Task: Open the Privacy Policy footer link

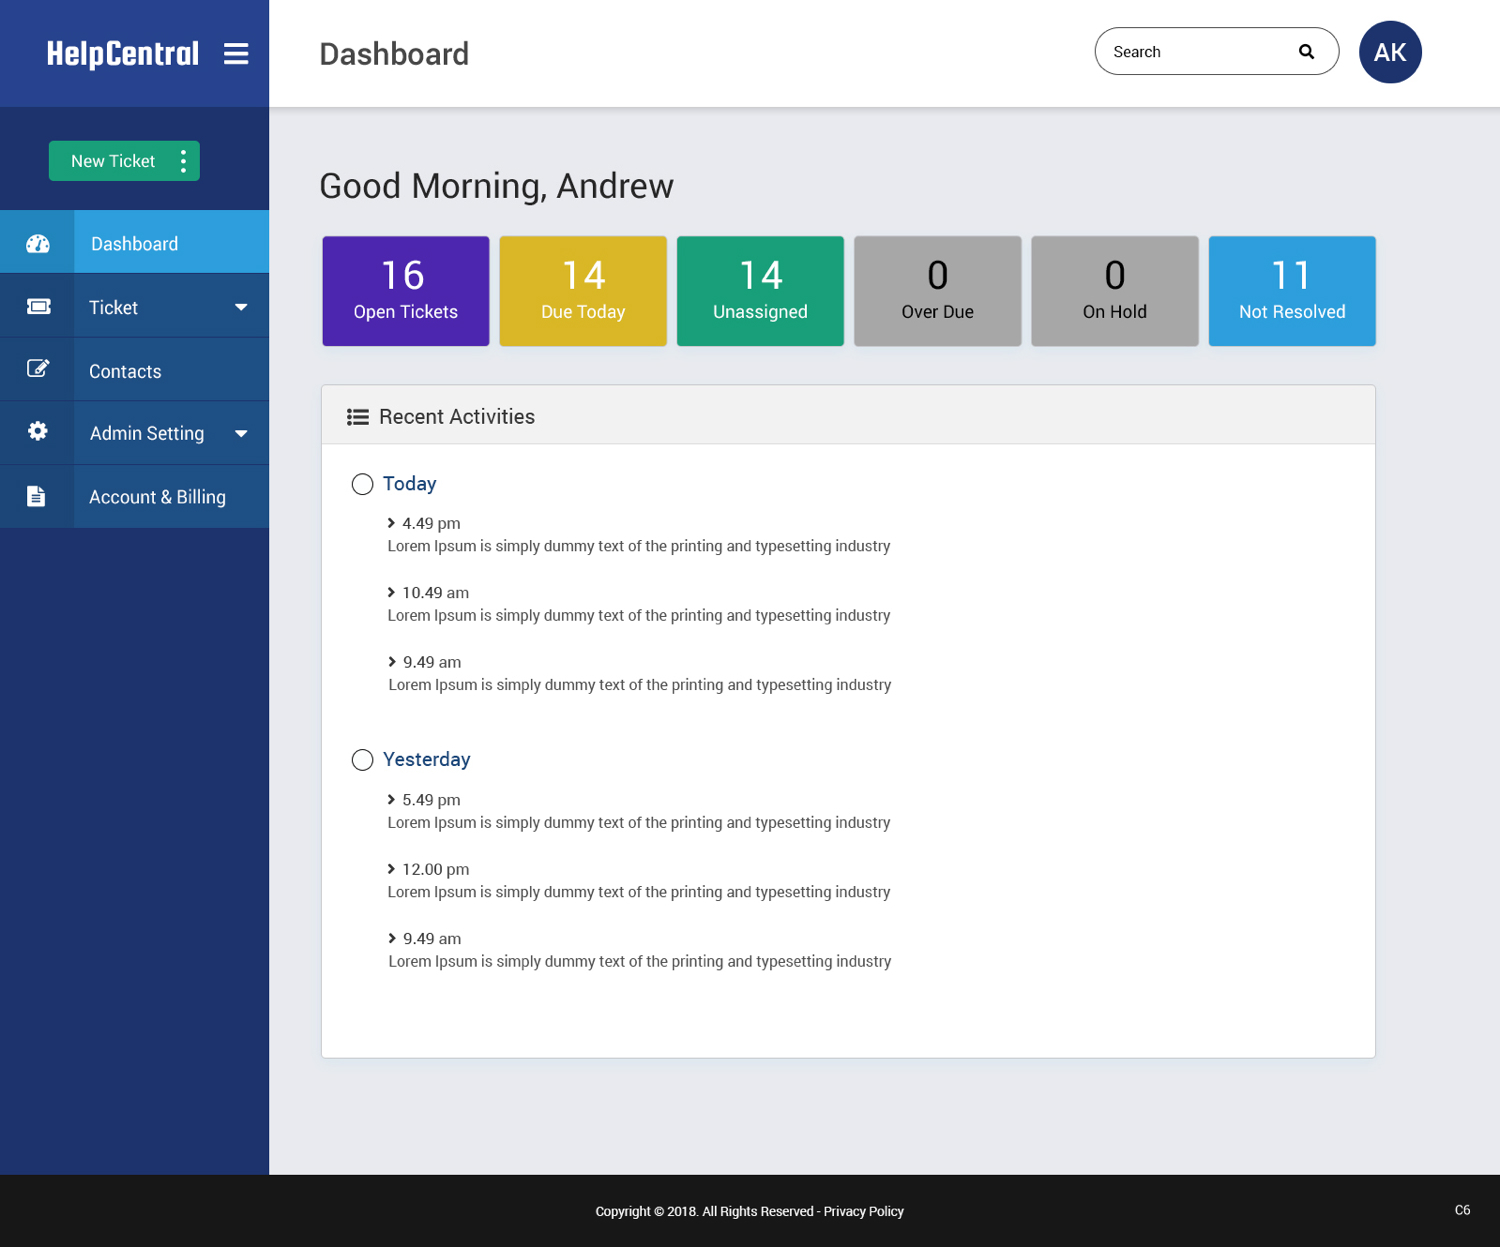Action: tap(863, 1211)
